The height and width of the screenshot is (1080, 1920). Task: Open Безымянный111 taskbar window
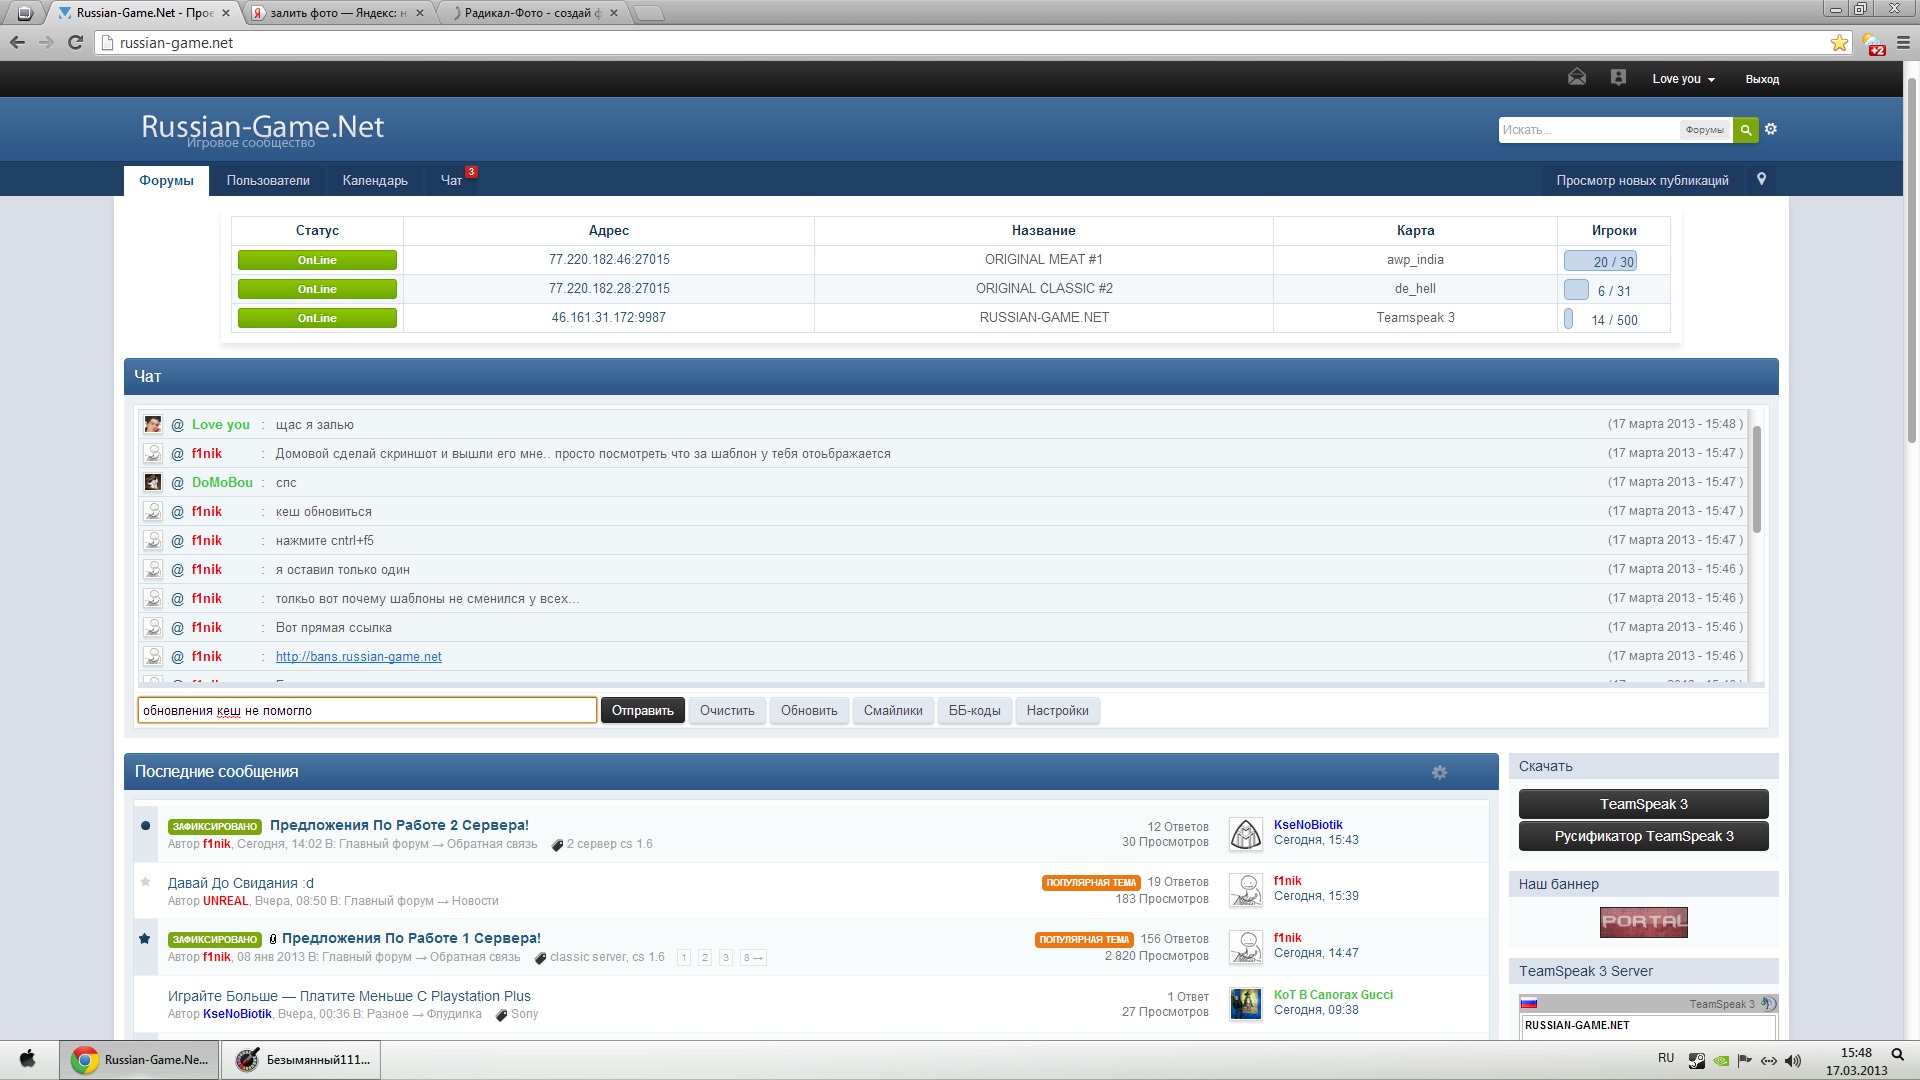[301, 1060]
